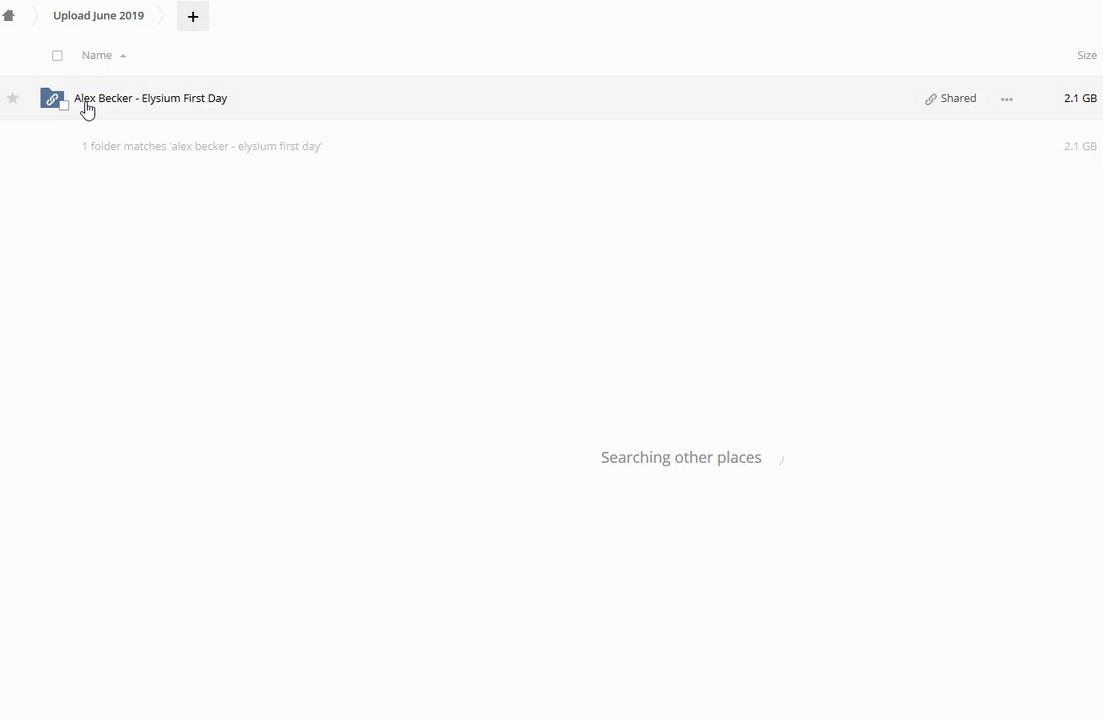Sort the list by the Size column

[1086, 55]
